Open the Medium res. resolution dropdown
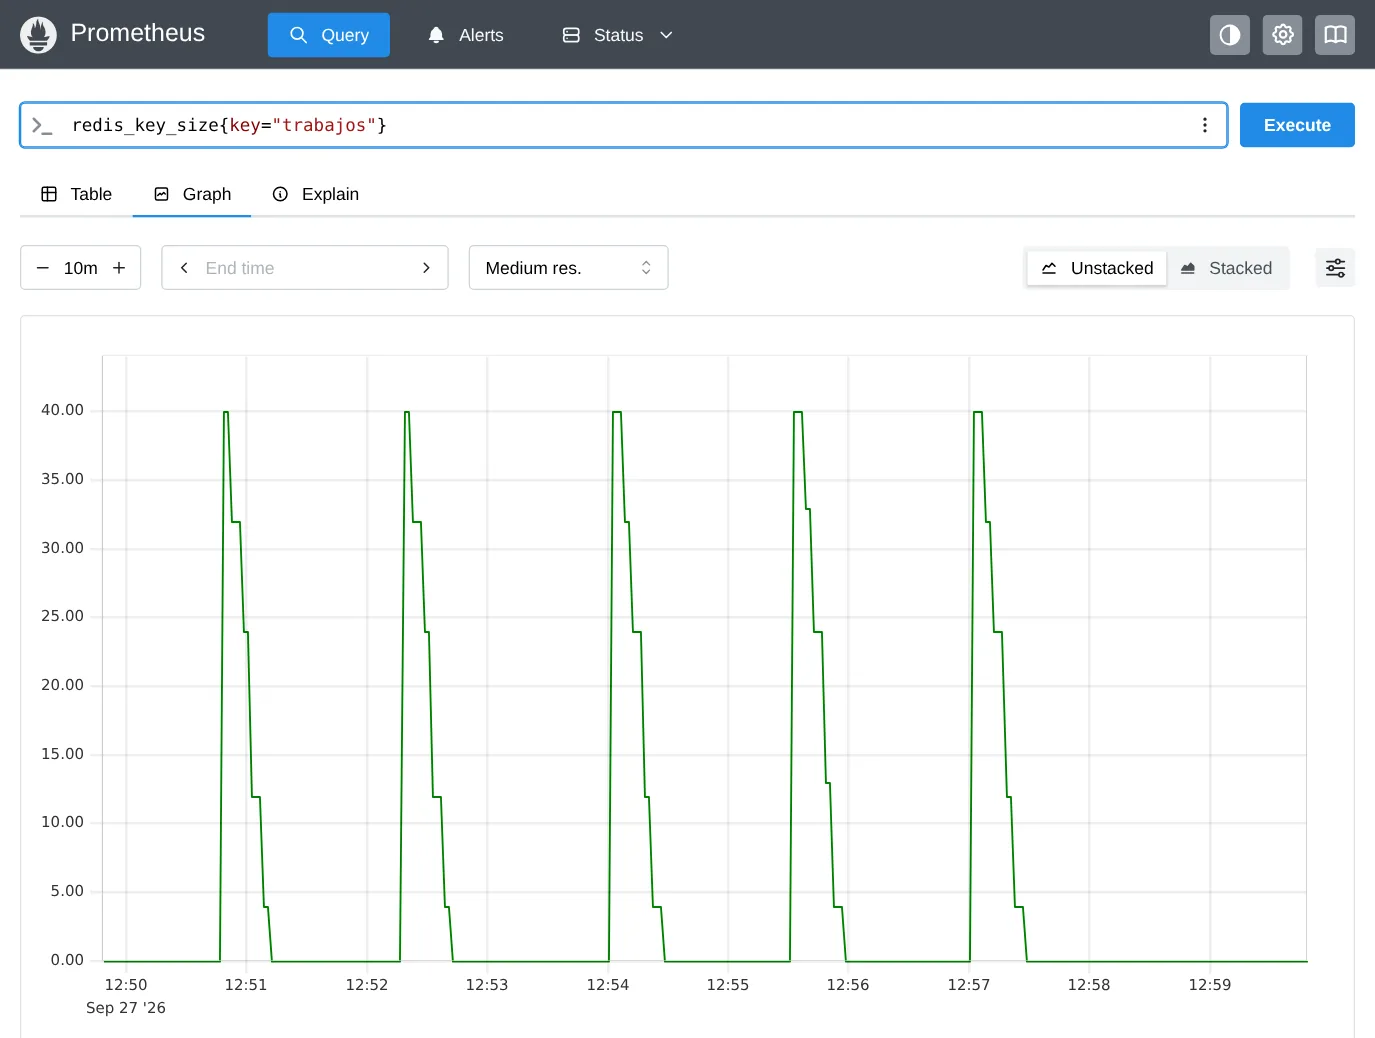This screenshot has width=1375, height=1038. [x=568, y=268]
